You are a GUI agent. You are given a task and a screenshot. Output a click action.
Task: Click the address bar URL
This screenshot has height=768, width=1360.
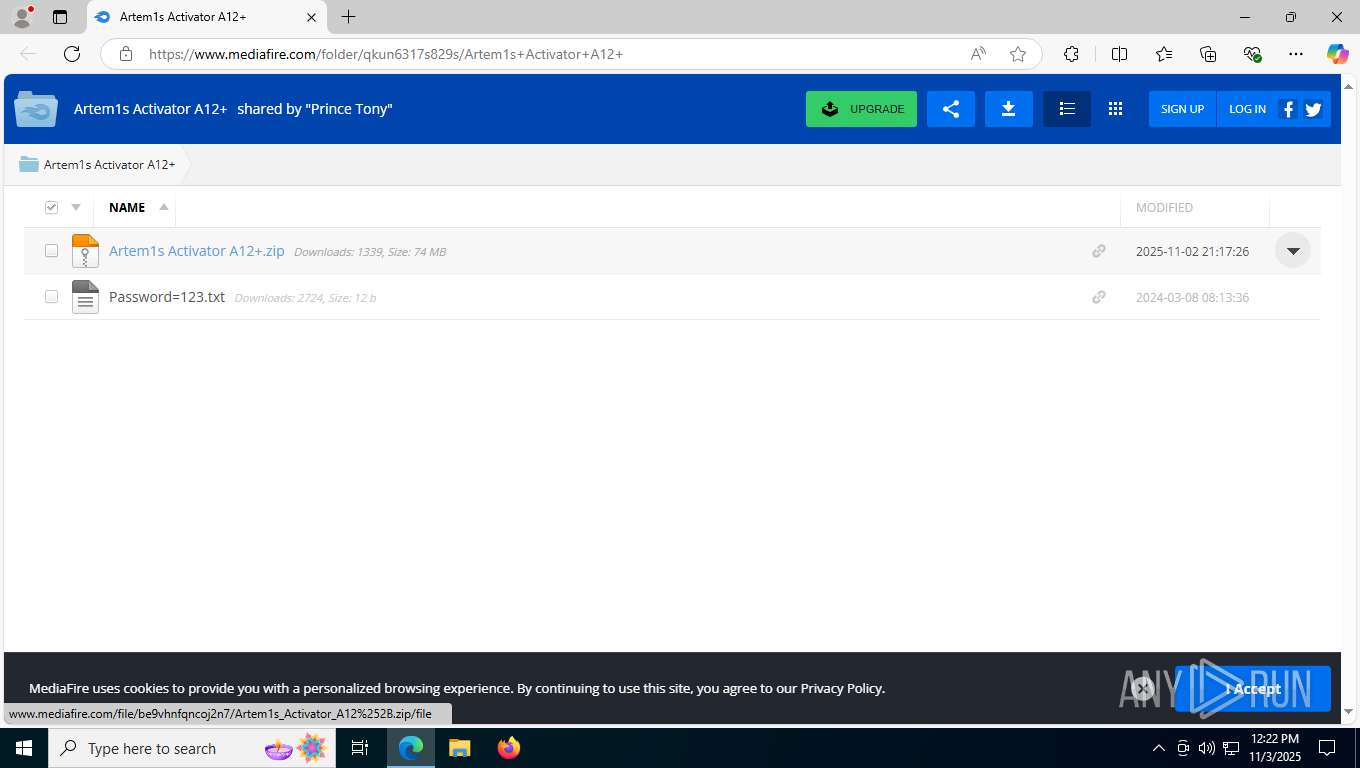pos(386,54)
